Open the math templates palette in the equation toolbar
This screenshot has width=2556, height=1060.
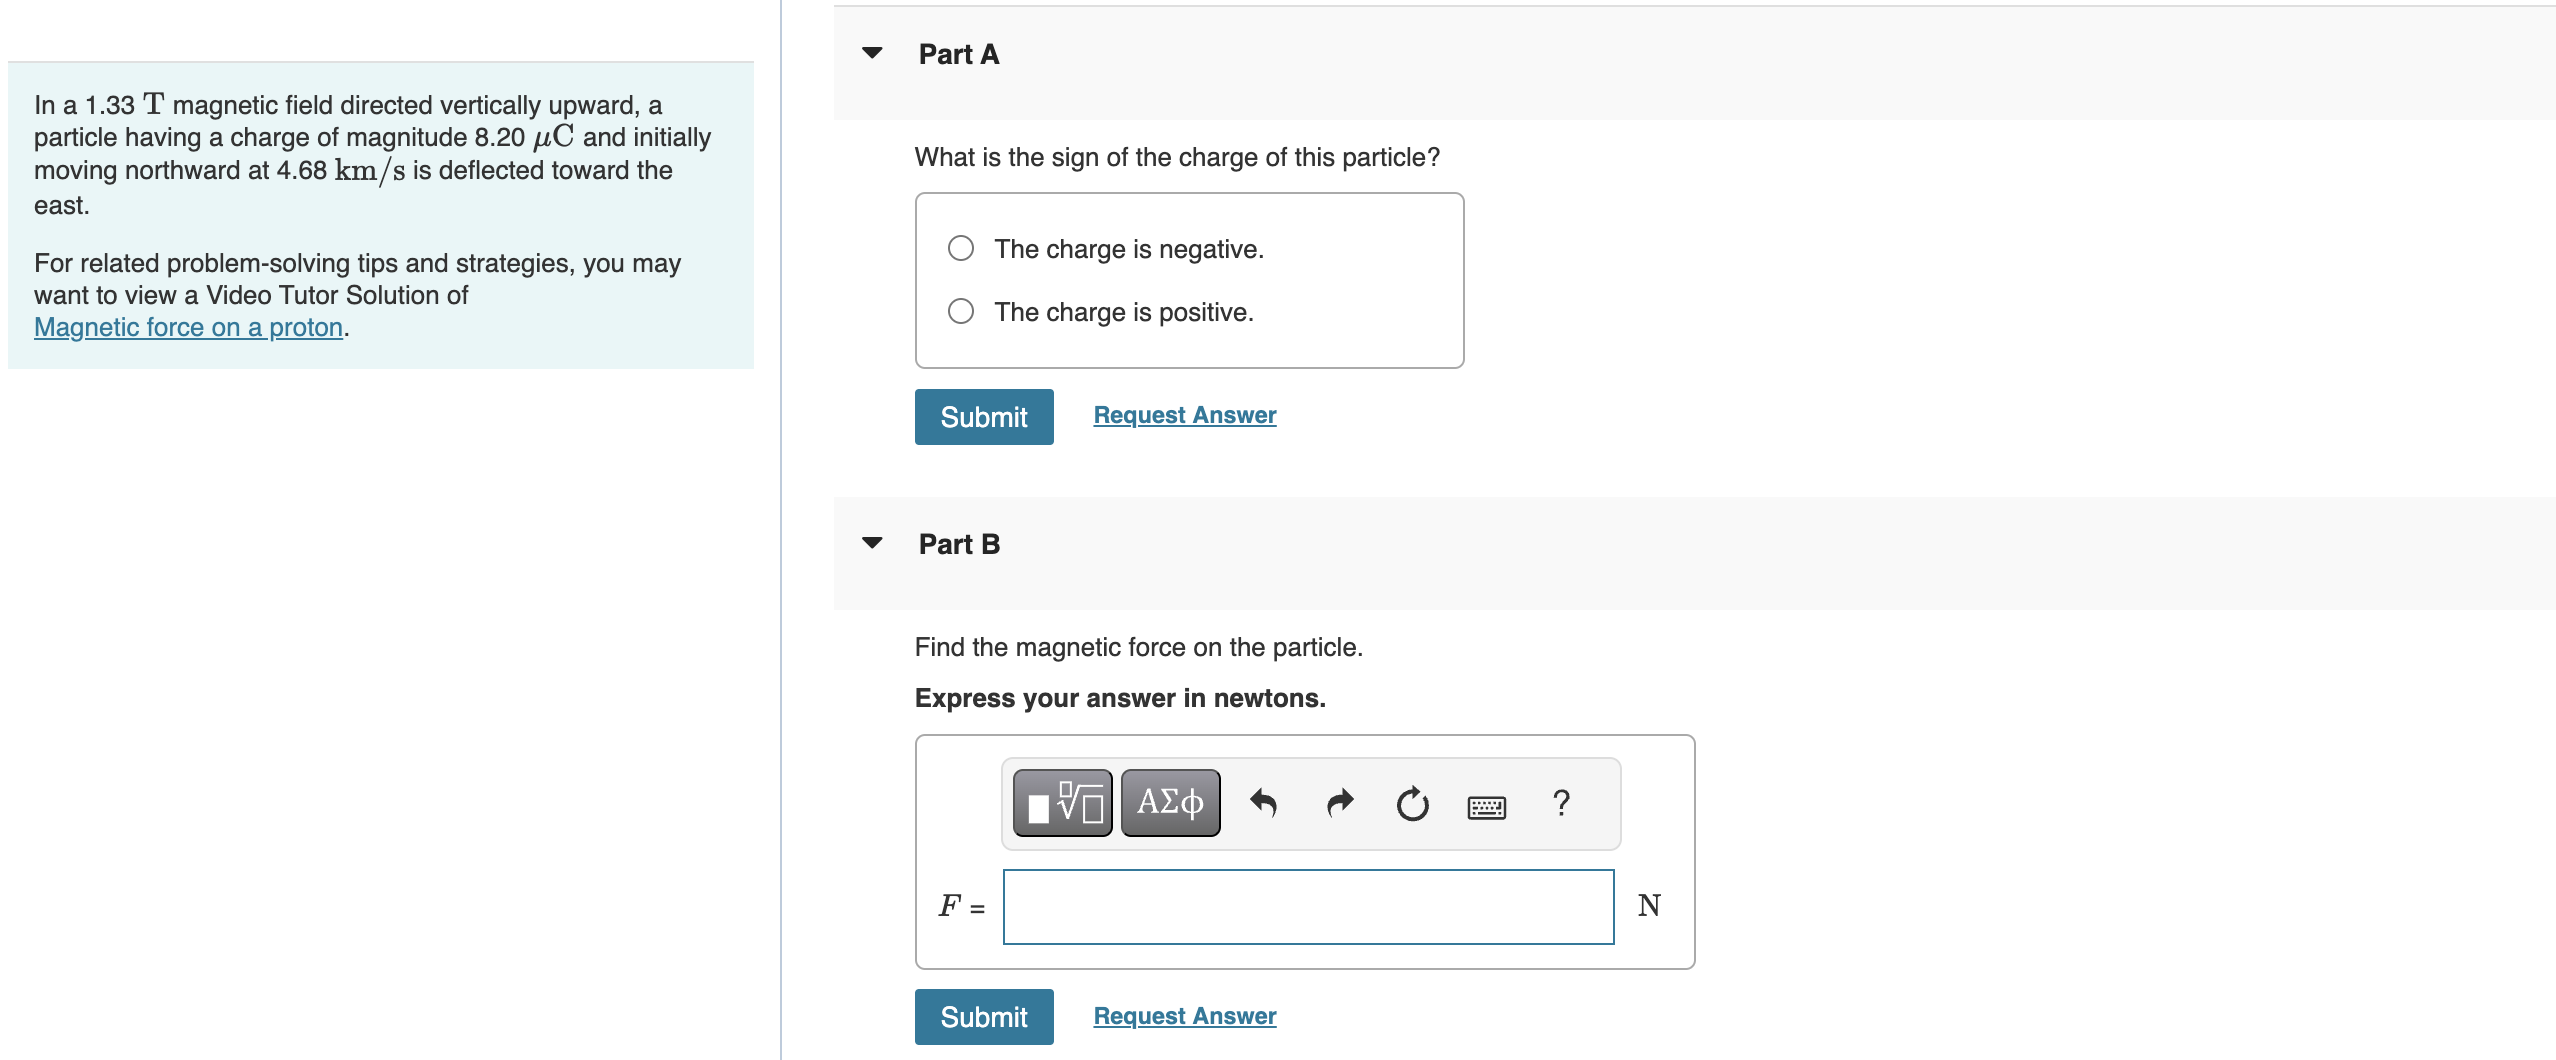[x=1062, y=801]
